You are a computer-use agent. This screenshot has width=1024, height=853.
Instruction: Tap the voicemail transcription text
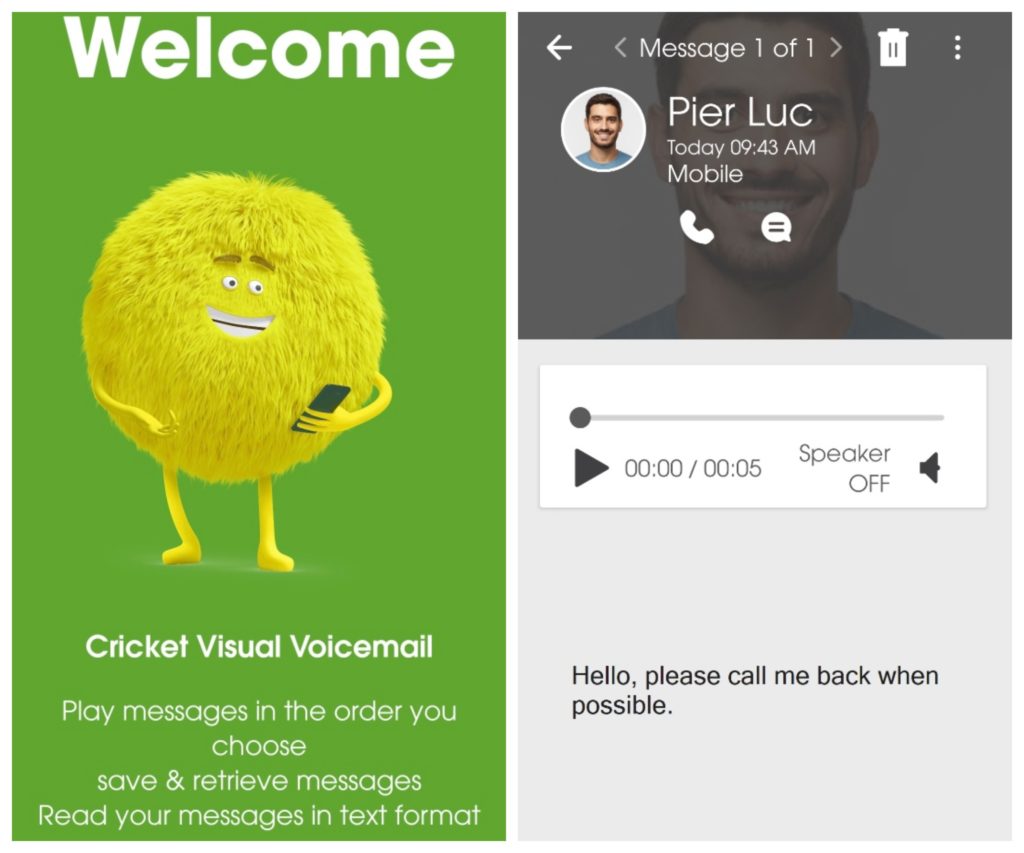(x=754, y=690)
